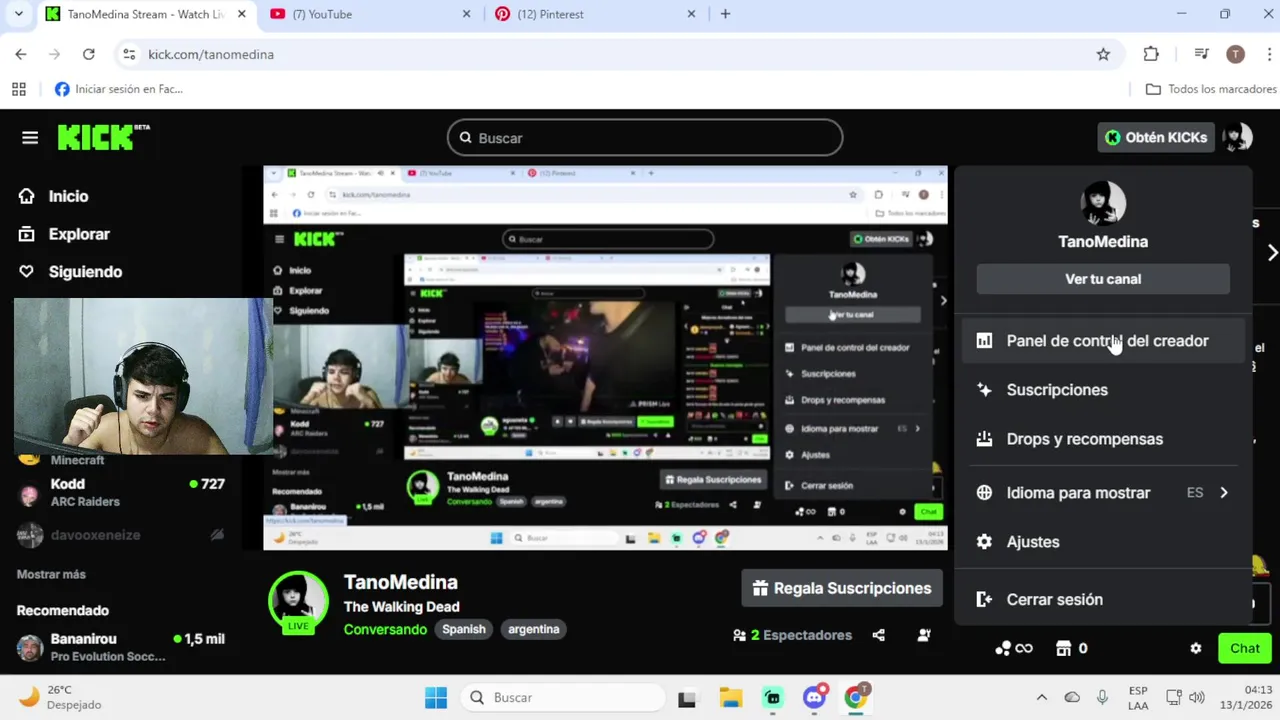
Task: Expand Idioma para mostrar language submenu
Action: point(1103,493)
